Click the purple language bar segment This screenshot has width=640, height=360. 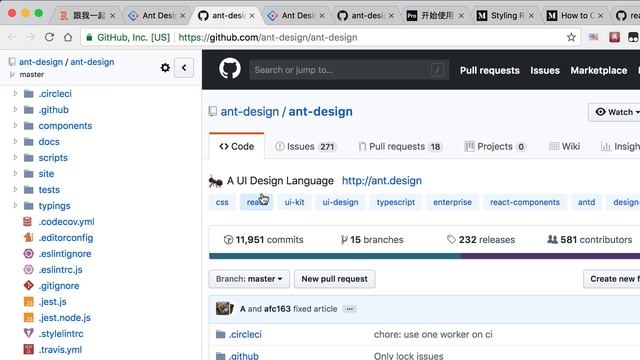[x=550, y=256]
